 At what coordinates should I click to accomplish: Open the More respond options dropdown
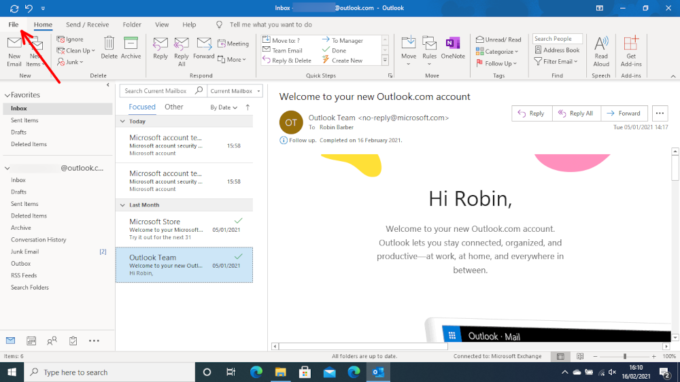click(x=232, y=59)
